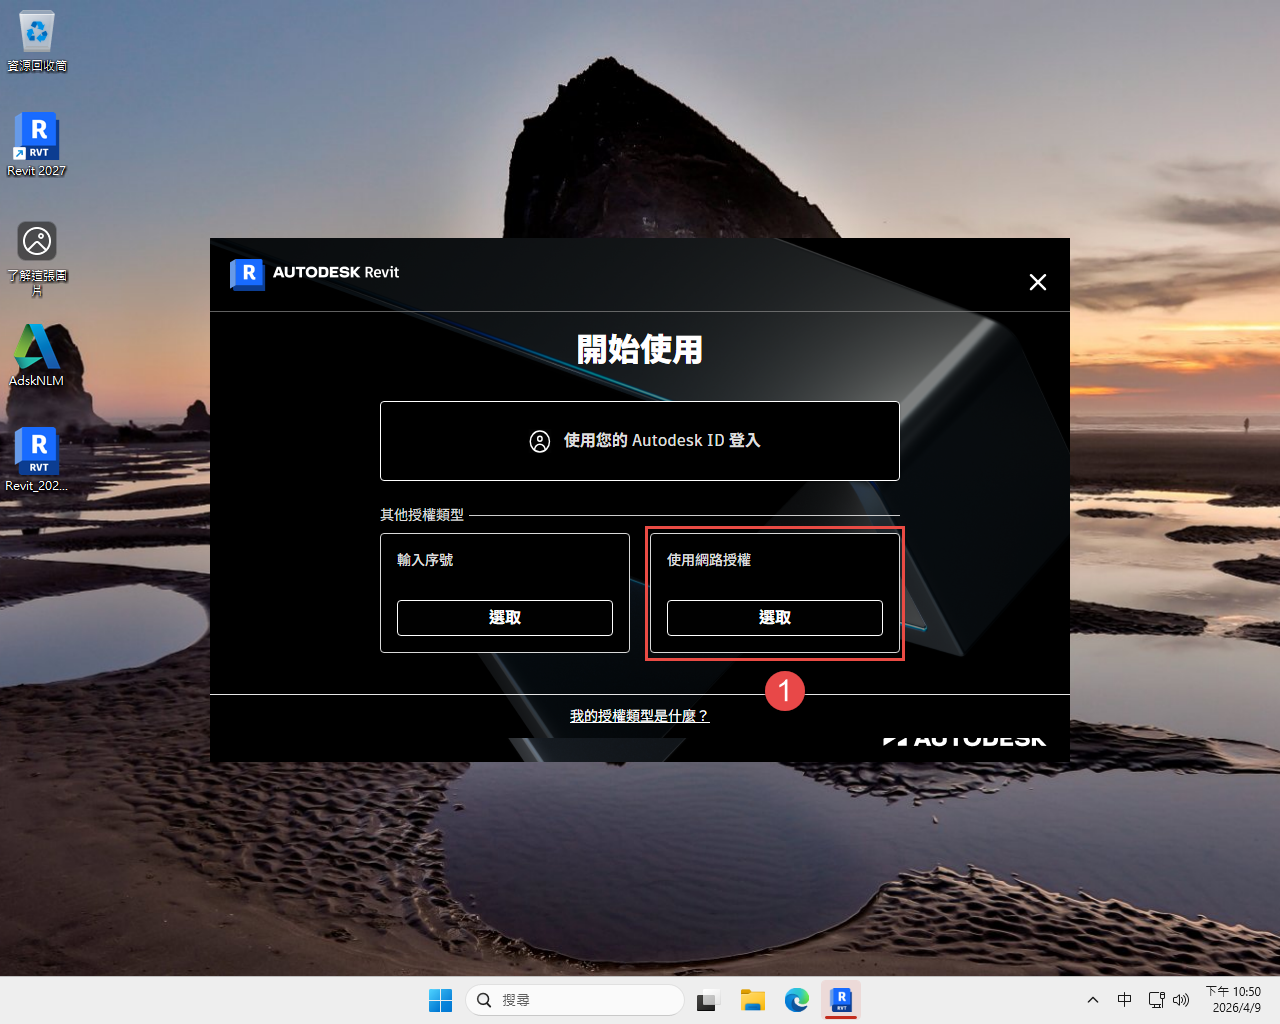Select the 資源回收筒 desktop icon
The height and width of the screenshot is (1024, 1280).
[x=37, y=41]
